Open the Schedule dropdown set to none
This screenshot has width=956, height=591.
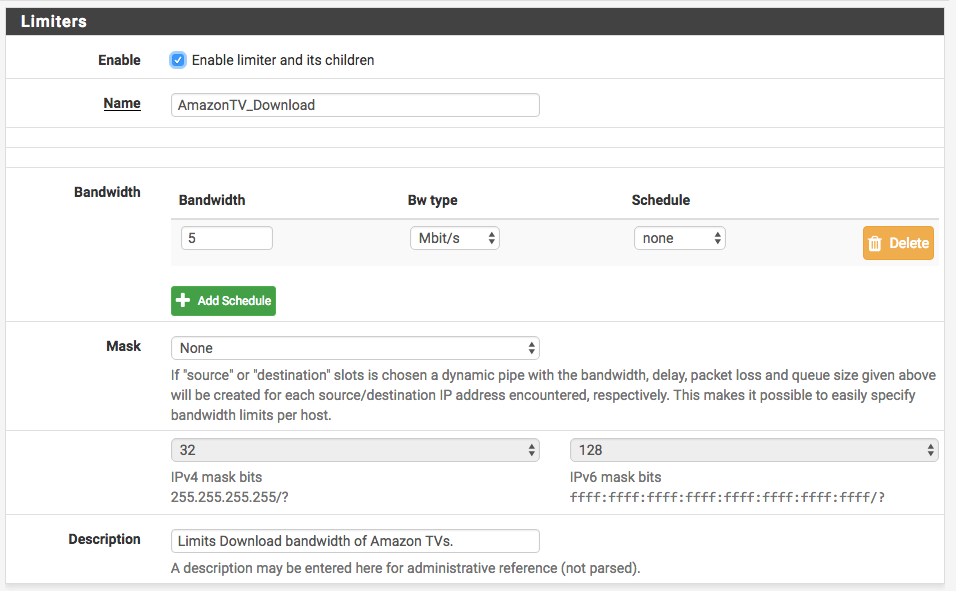[679, 238]
